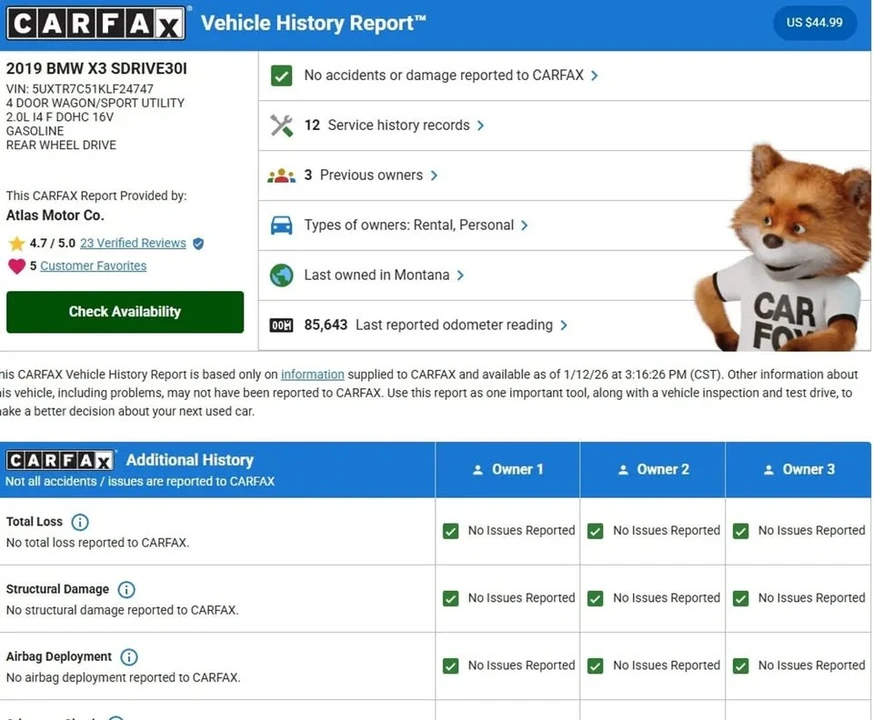
Task: Expand Service history records chevron
Action: (x=480, y=125)
